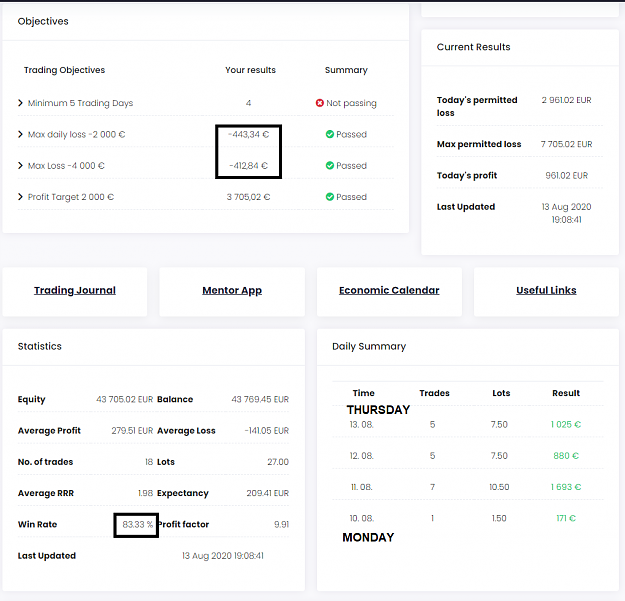
Task: Click the green Passed check for Max Loss
Action: tap(330, 165)
